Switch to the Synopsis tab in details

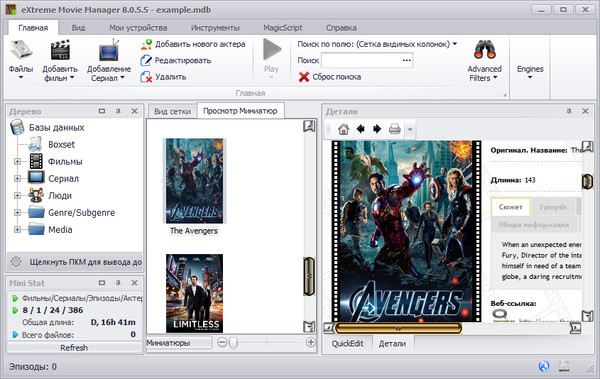coord(553,207)
